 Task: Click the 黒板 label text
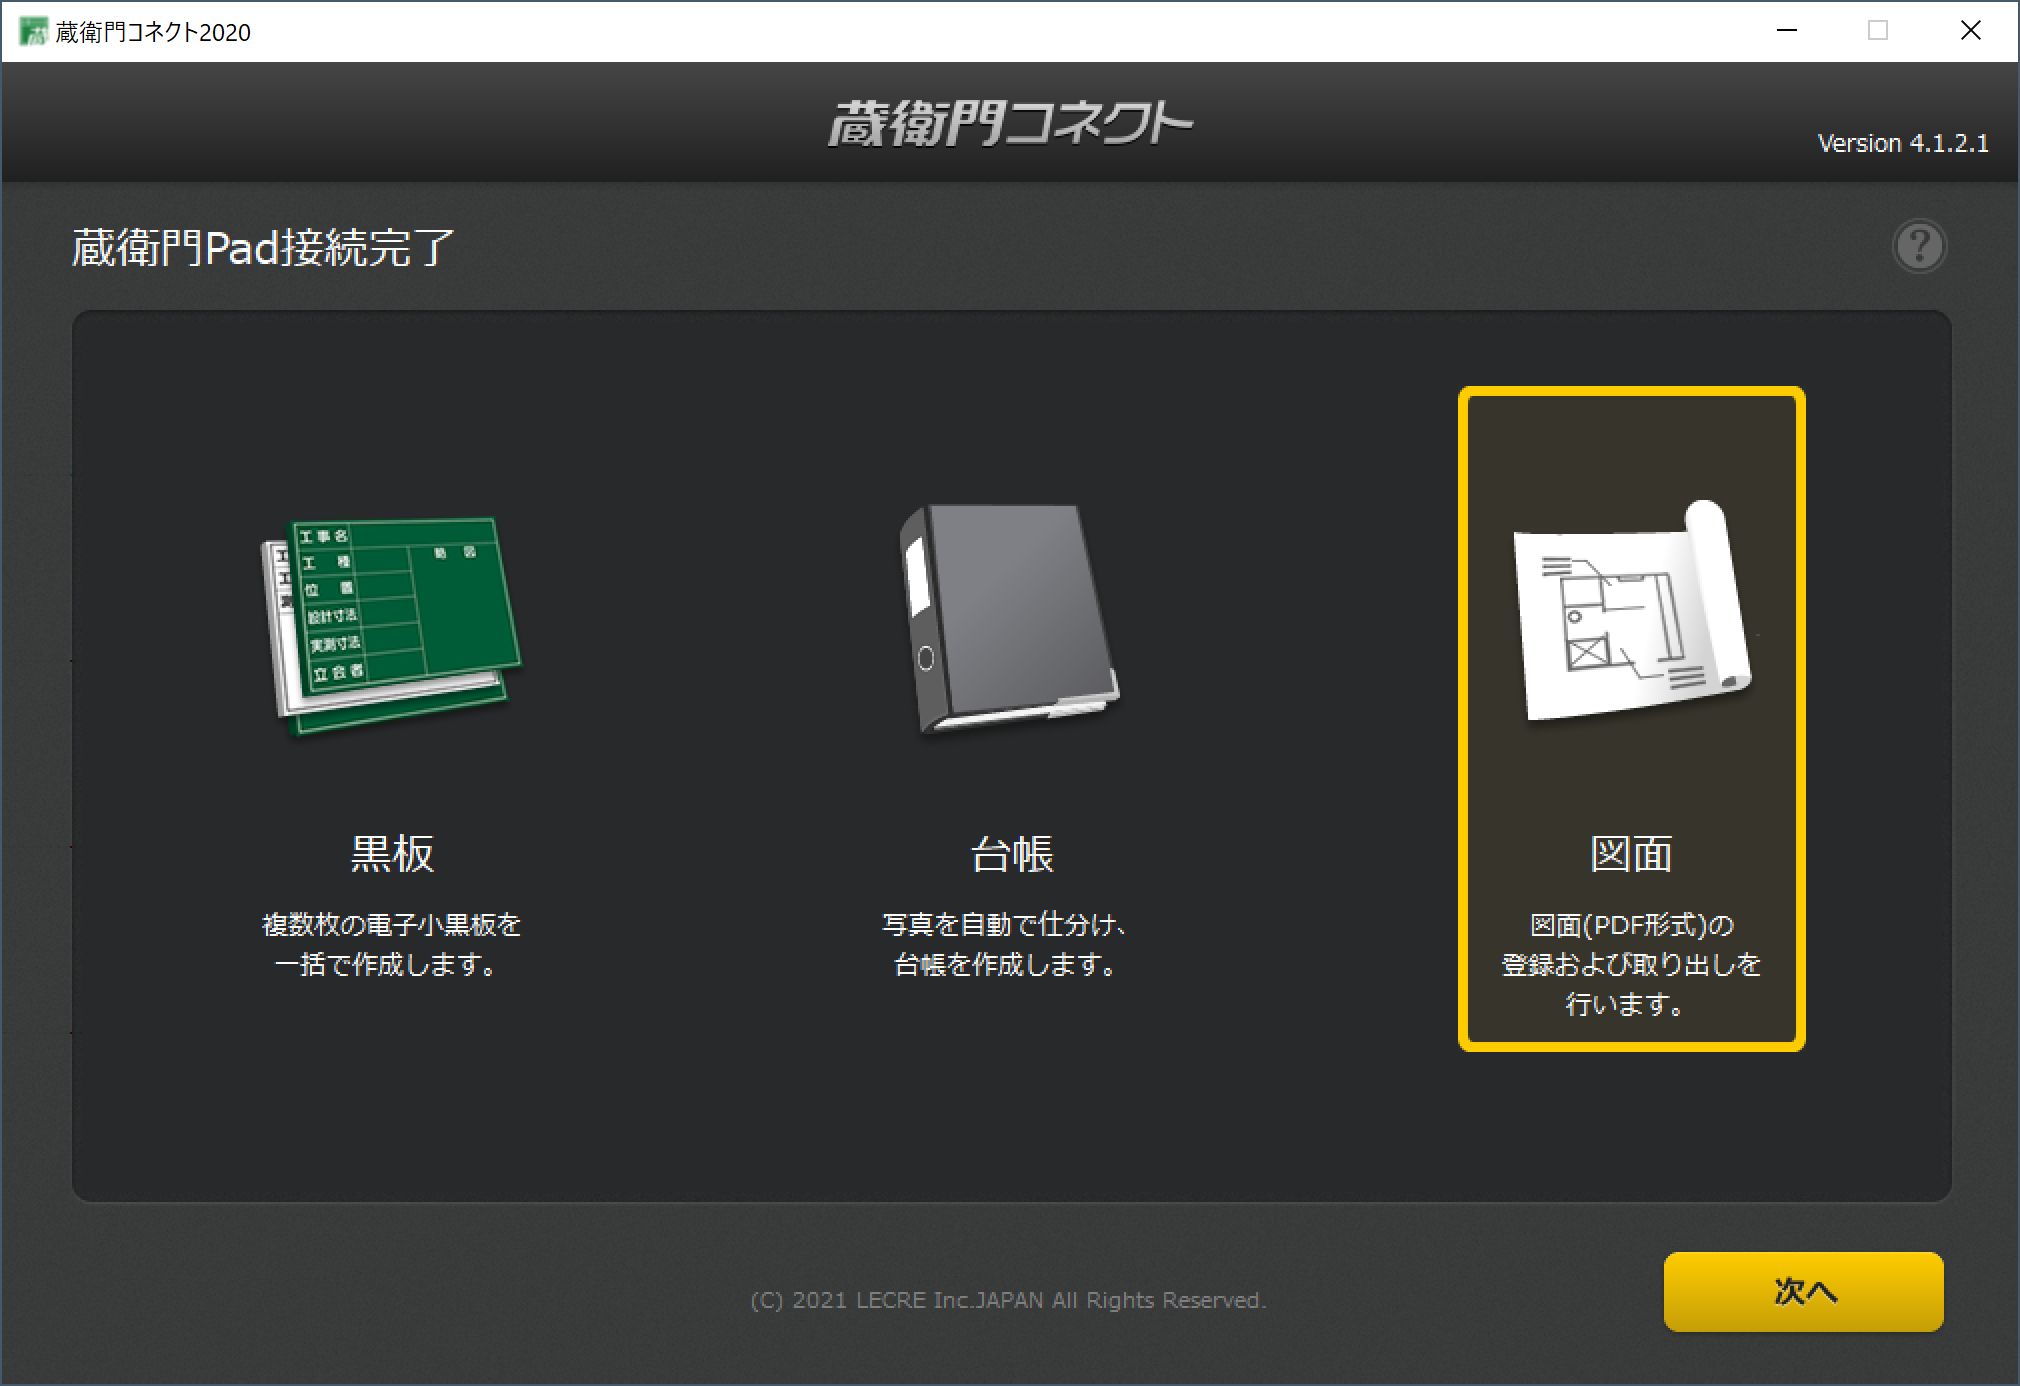coord(392,854)
